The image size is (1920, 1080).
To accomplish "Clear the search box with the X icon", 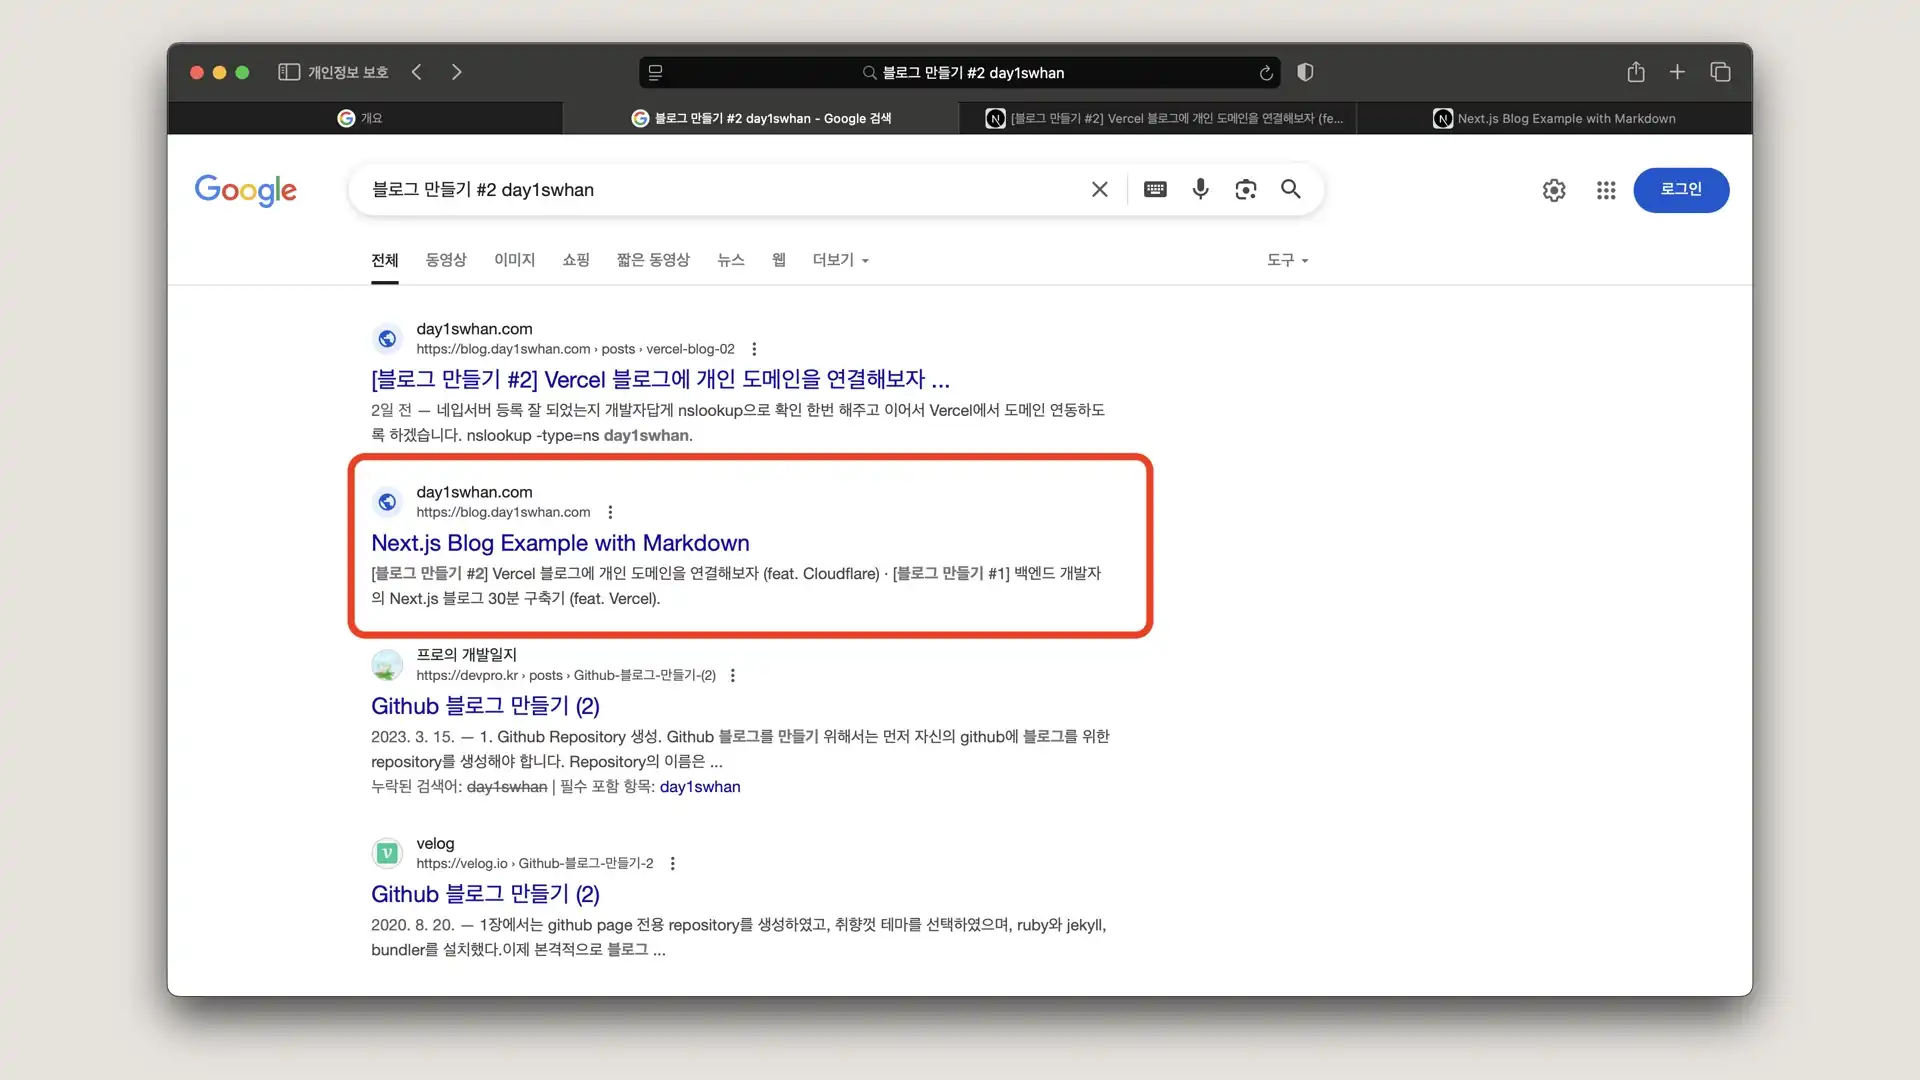I will (x=1100, y=189).
